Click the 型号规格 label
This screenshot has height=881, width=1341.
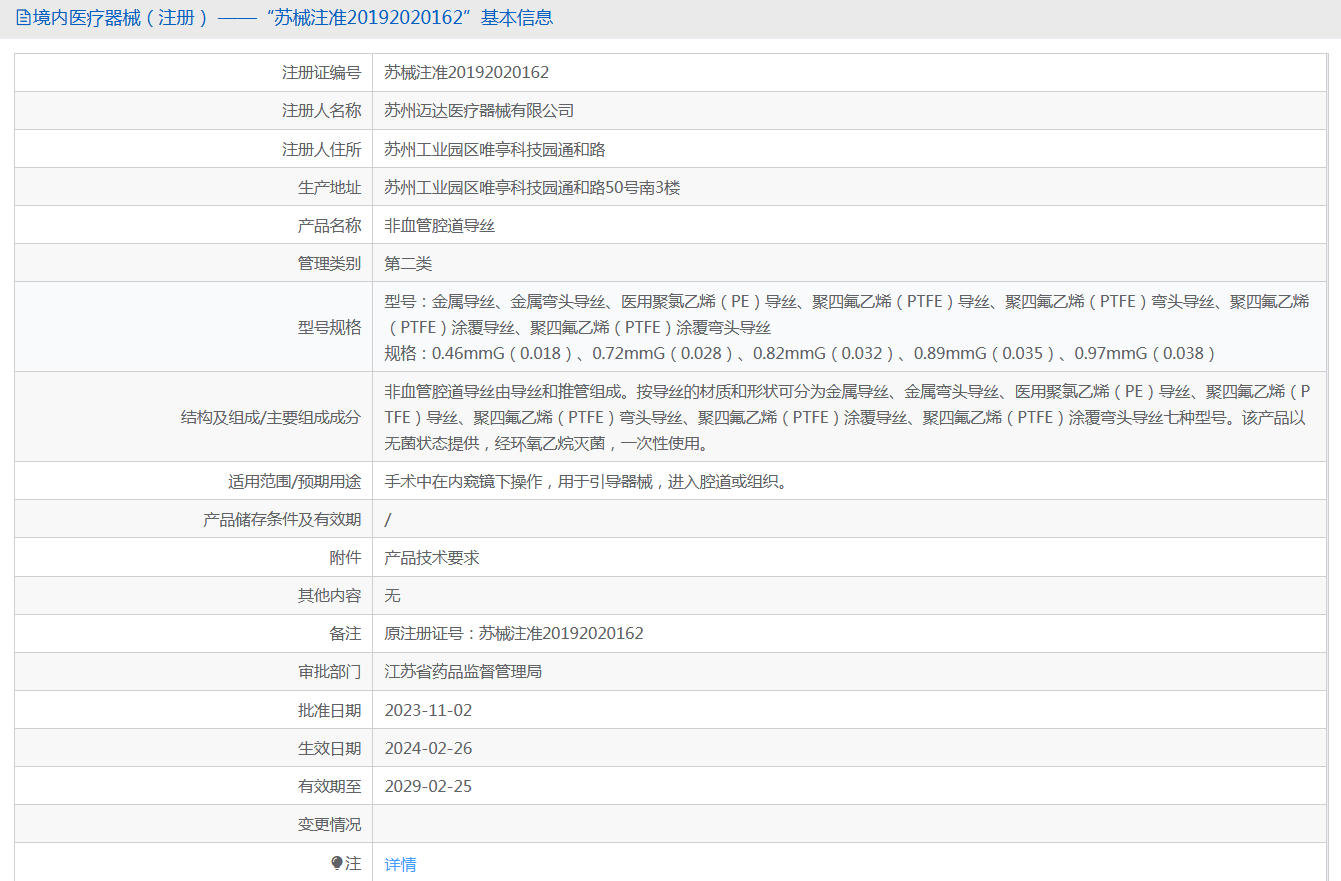click(x=329, y=327)
